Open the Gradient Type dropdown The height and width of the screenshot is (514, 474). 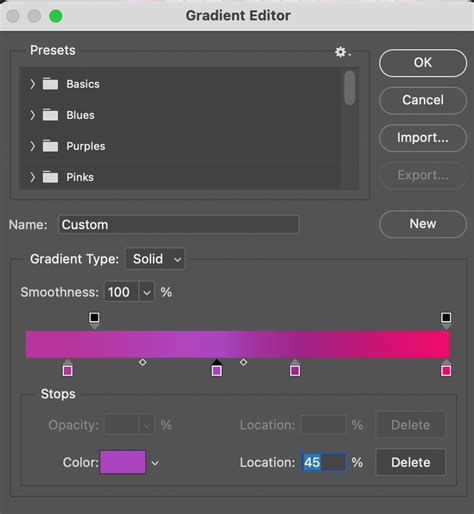(155, 259)
